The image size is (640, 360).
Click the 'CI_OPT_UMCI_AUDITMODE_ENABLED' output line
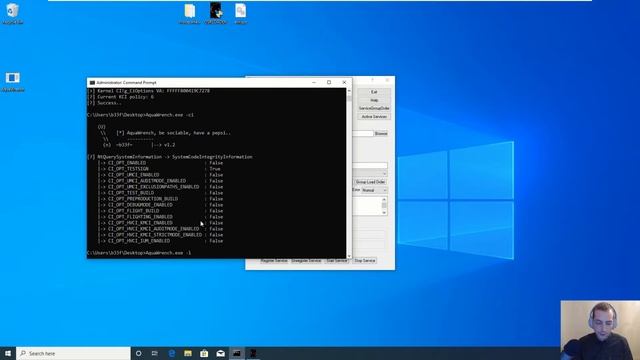pyautogui.click(x=160, y=181)
